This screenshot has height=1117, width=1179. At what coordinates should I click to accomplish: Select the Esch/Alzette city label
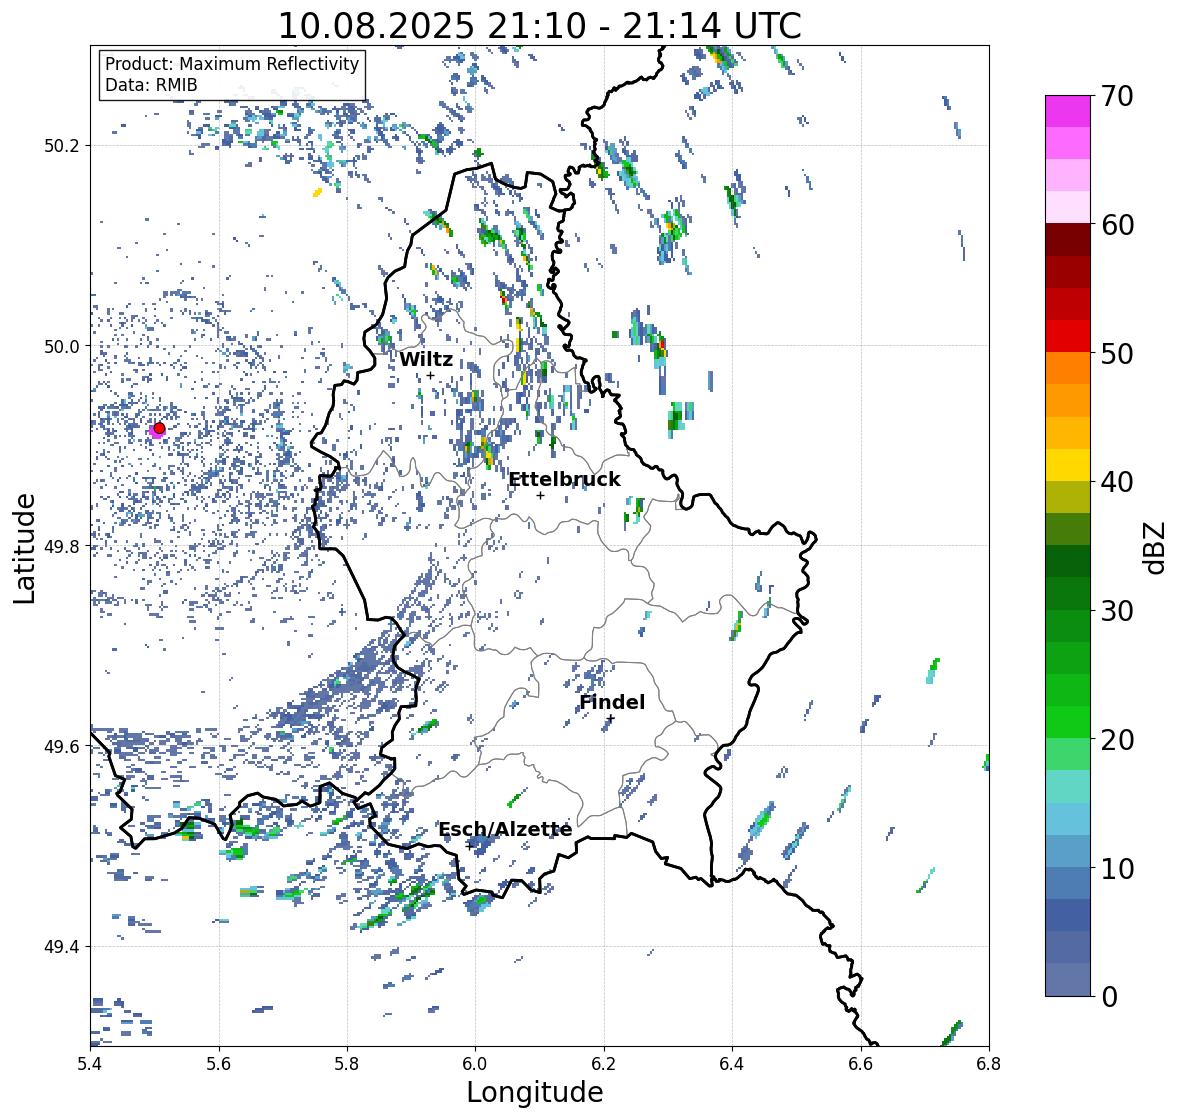[x=505, y=829]
